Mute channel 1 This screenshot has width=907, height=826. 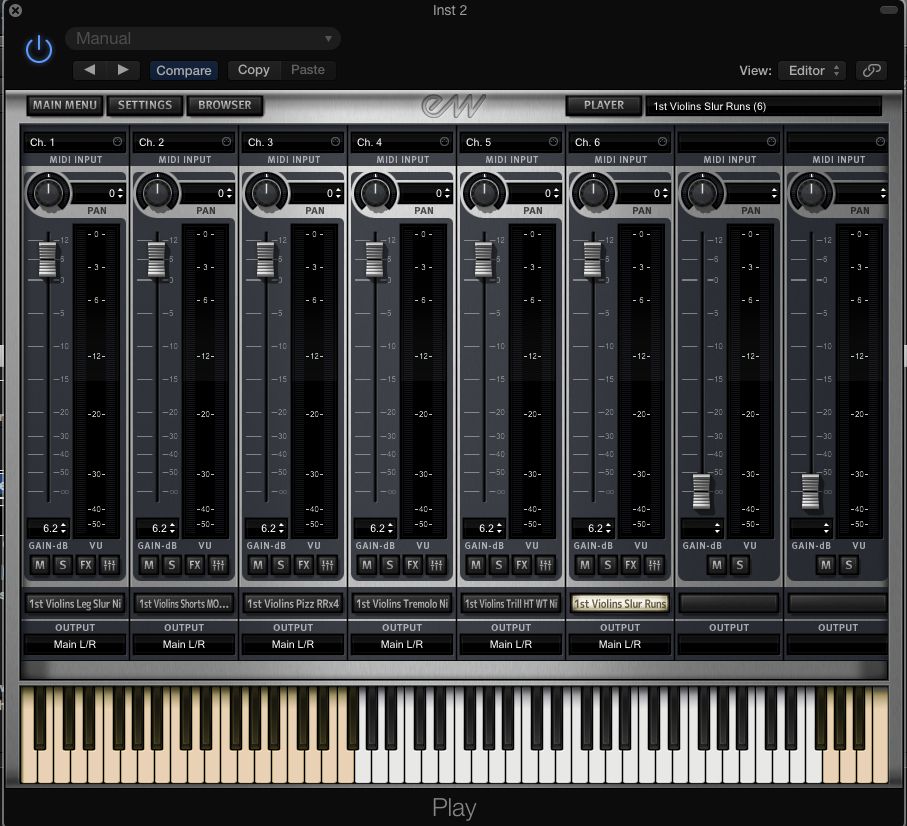pyautogui.click(x=39, y=565)
